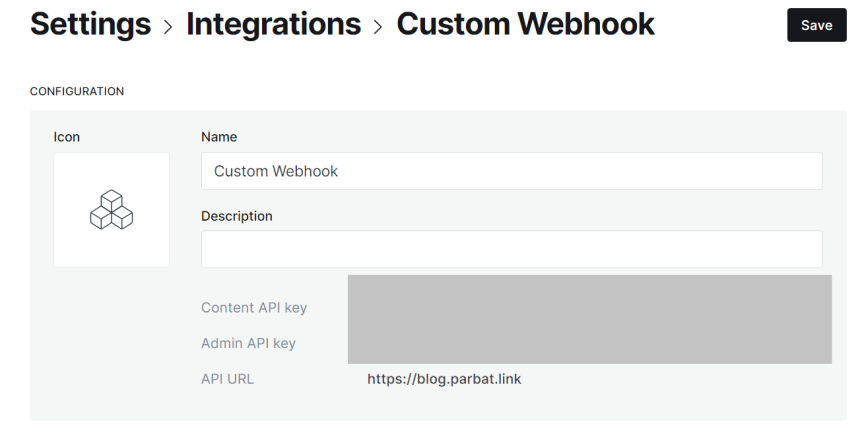Select the API URL https://blog.parbat.link text

click(444, 379)
